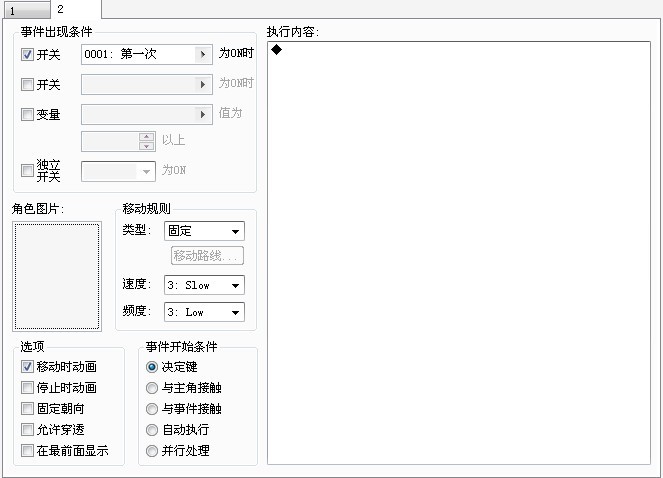Open 频度 dropdown showing 3: Low
663x478 pixels.
click(x=204, y=312)
